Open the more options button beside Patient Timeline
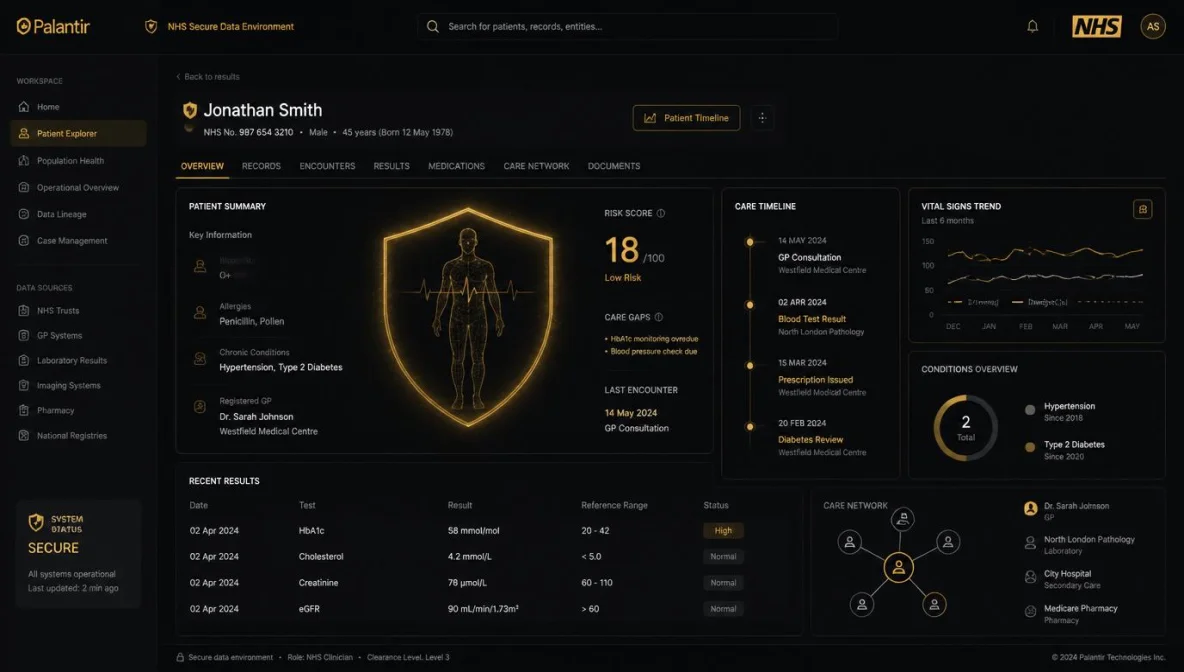 pyautogui.click(x=762, y=118)
